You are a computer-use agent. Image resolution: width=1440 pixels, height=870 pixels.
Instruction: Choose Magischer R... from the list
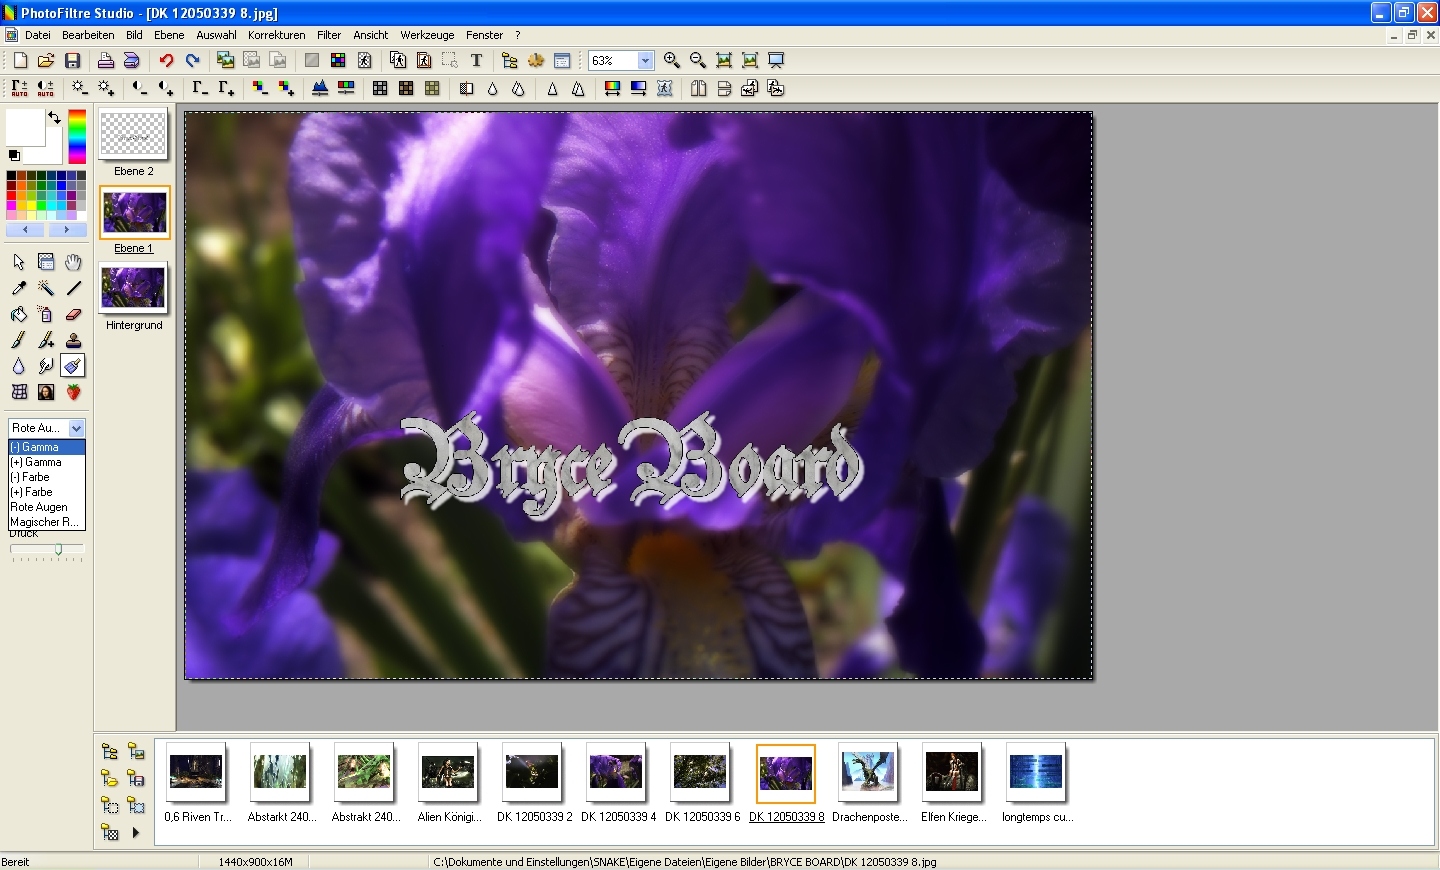(47, 522)
